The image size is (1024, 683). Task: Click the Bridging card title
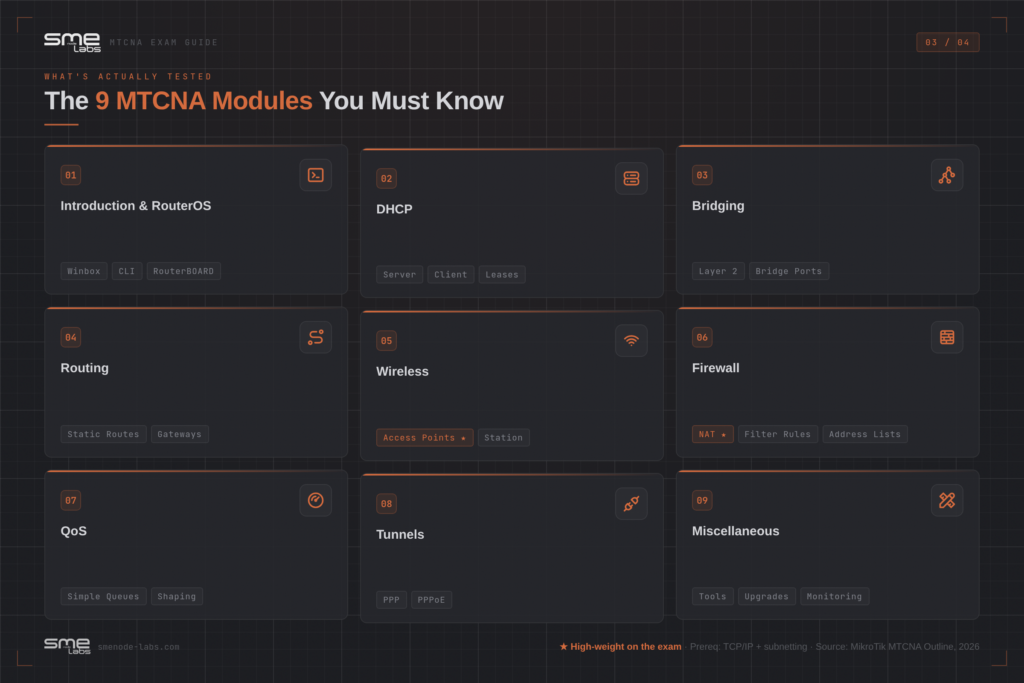(718, 206)
